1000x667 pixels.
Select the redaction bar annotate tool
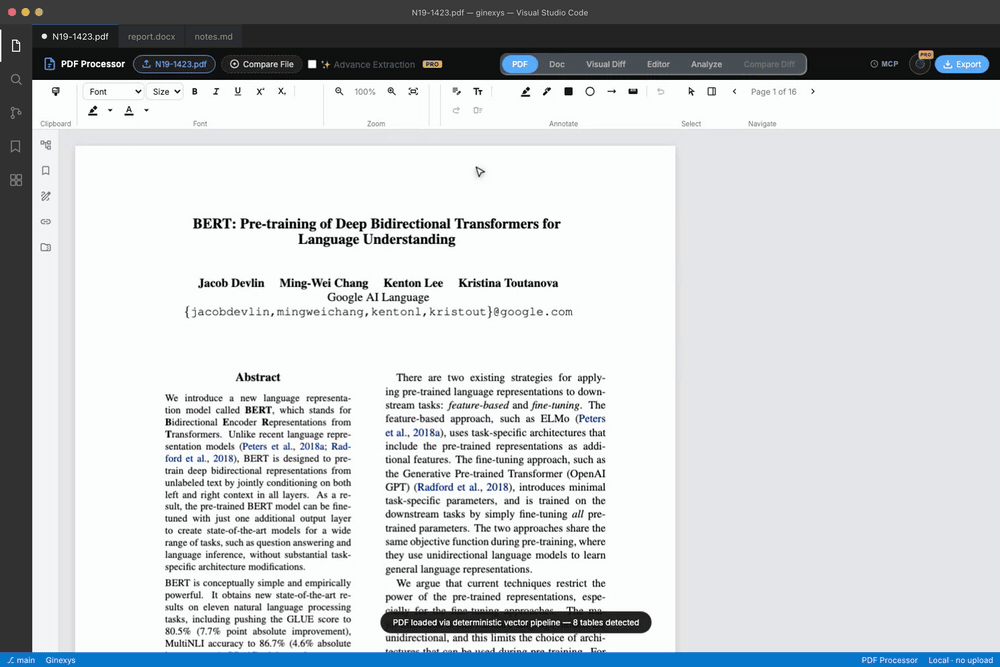tap(633, 92)
